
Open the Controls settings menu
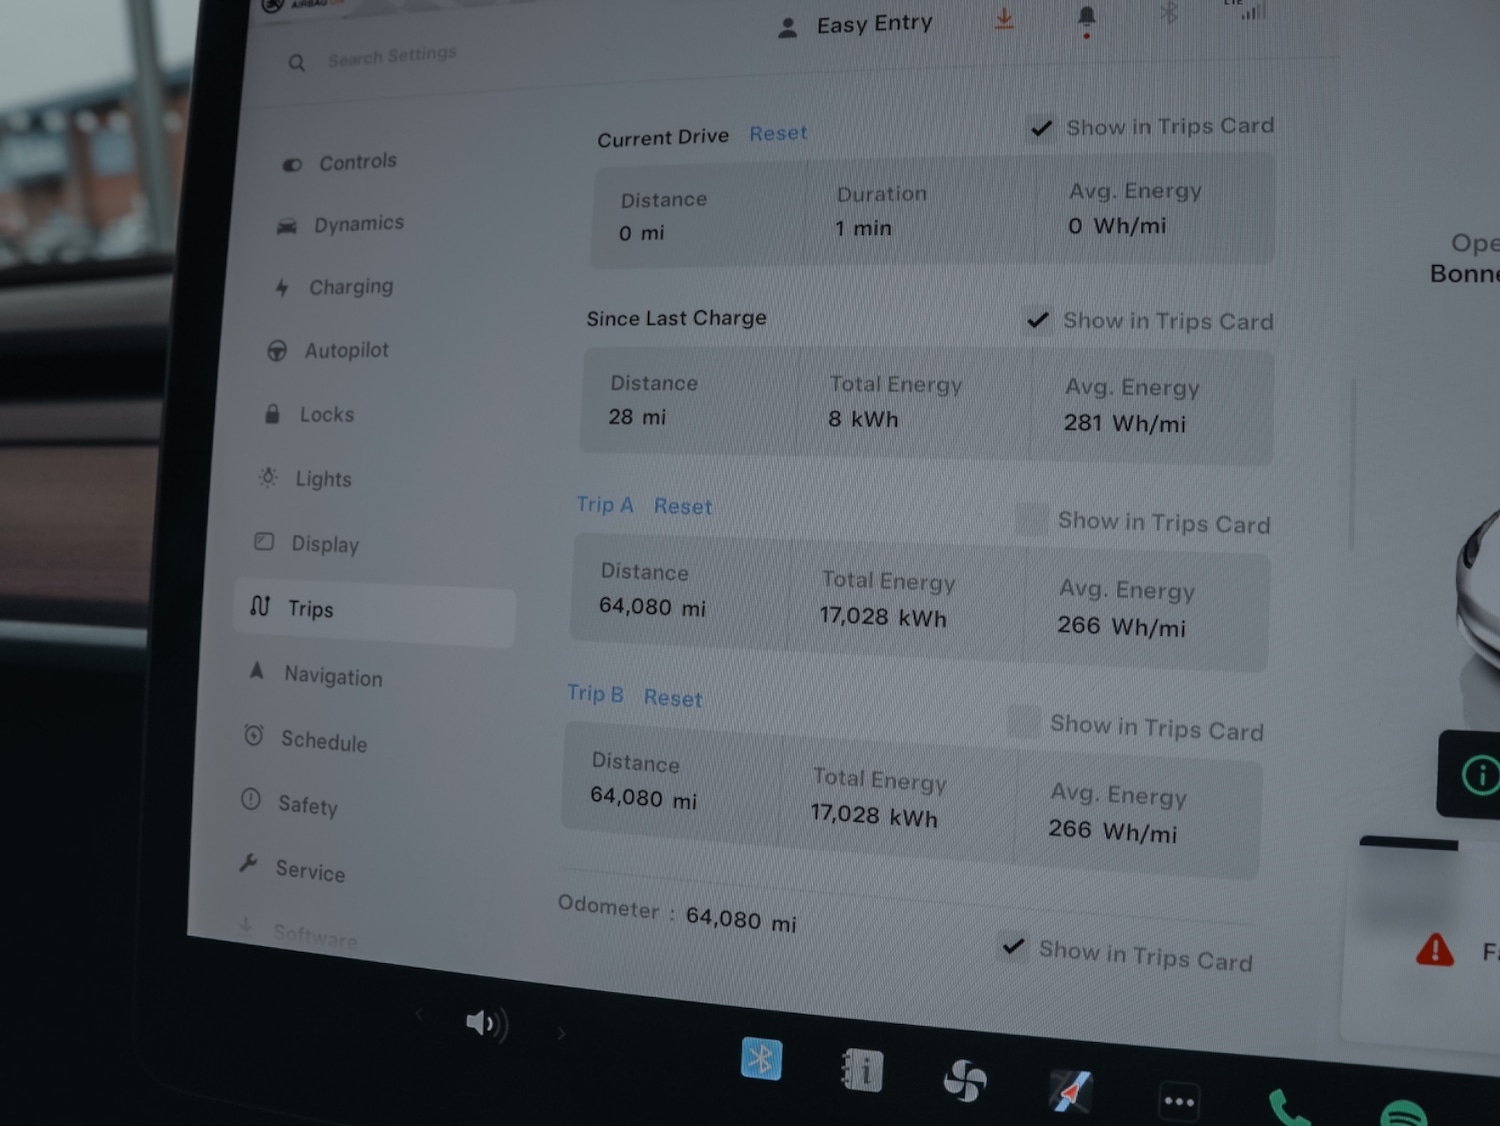point(340,162)
